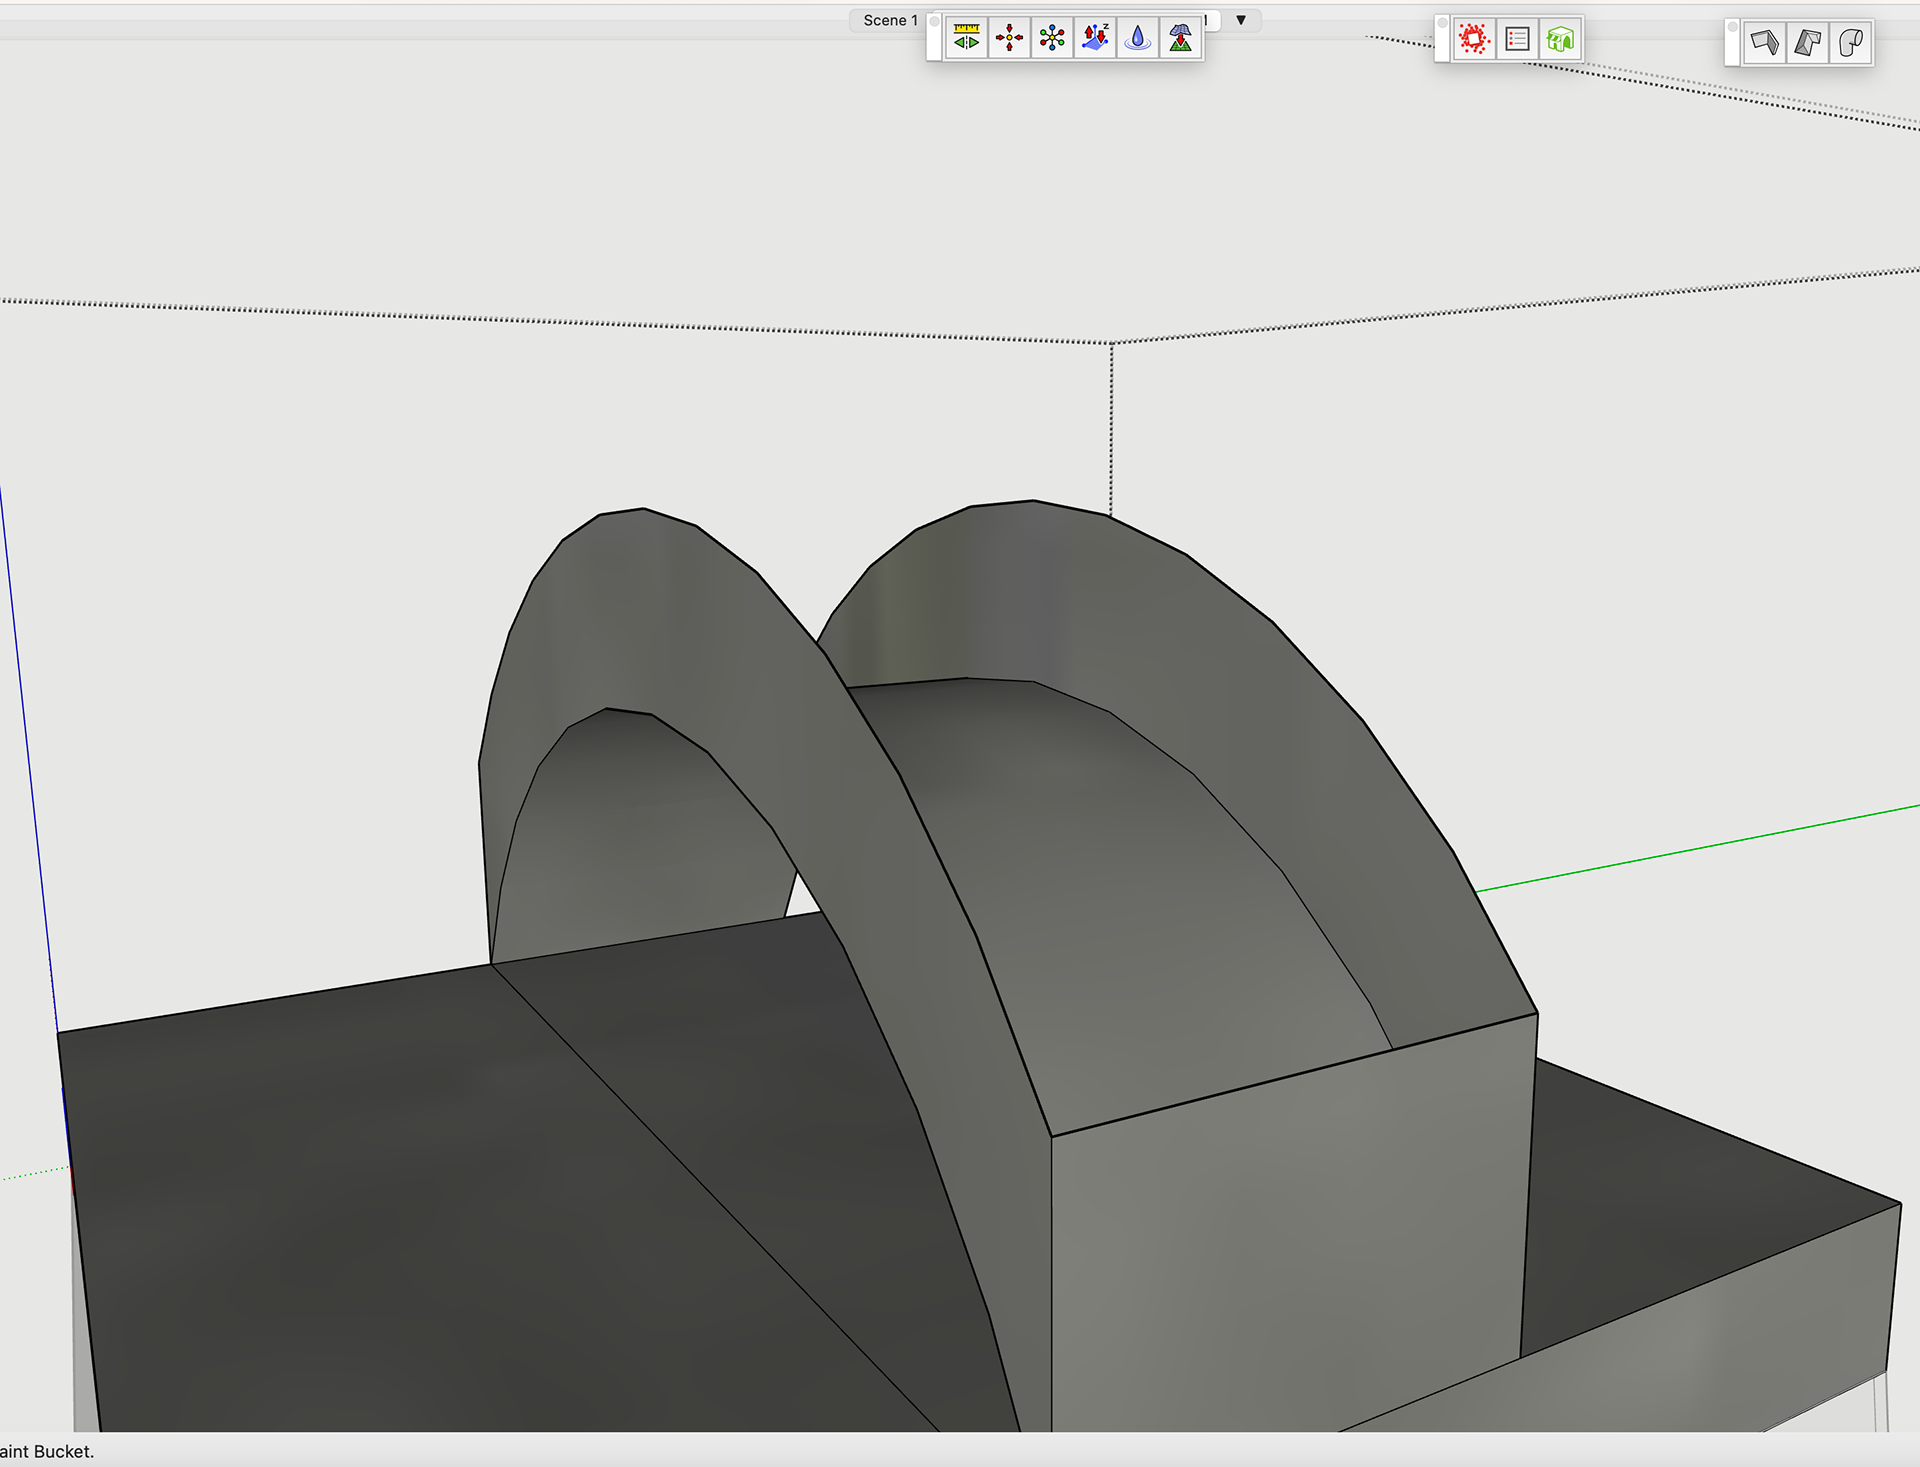Screen dimensions: 1920x1467
Task: Close the toolbar with the red dots icon
Action: click(1442, 23)
